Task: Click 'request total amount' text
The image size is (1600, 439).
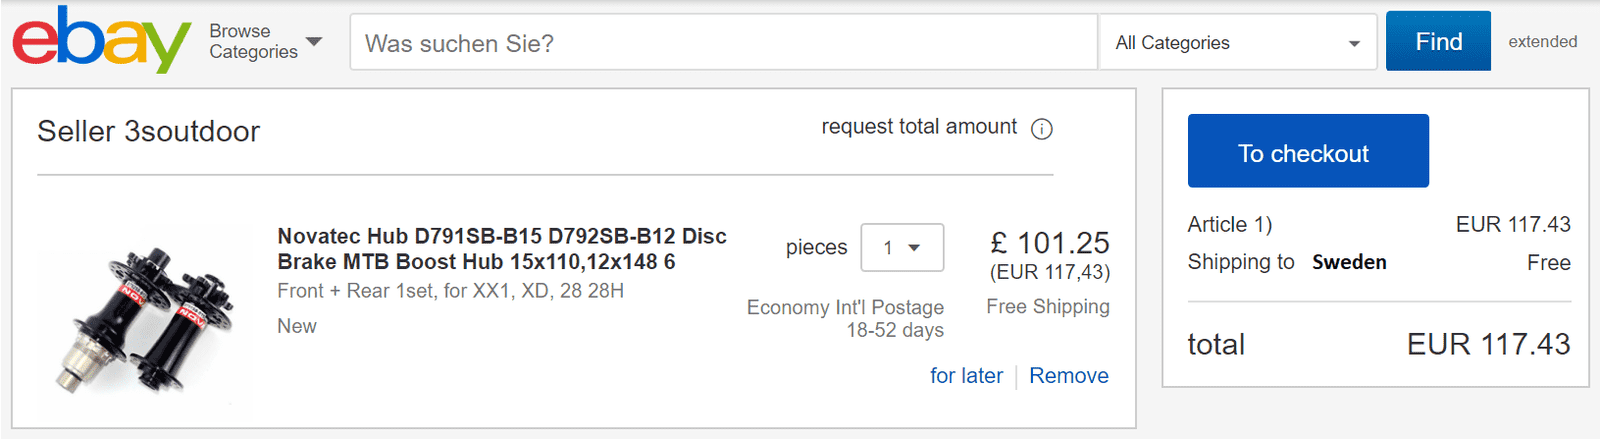Action: click(x=918, y=127)
